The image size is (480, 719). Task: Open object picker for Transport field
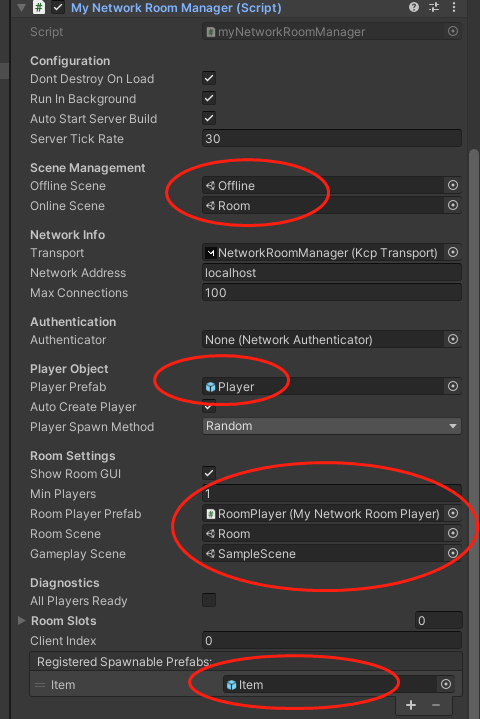pos(453,252)
